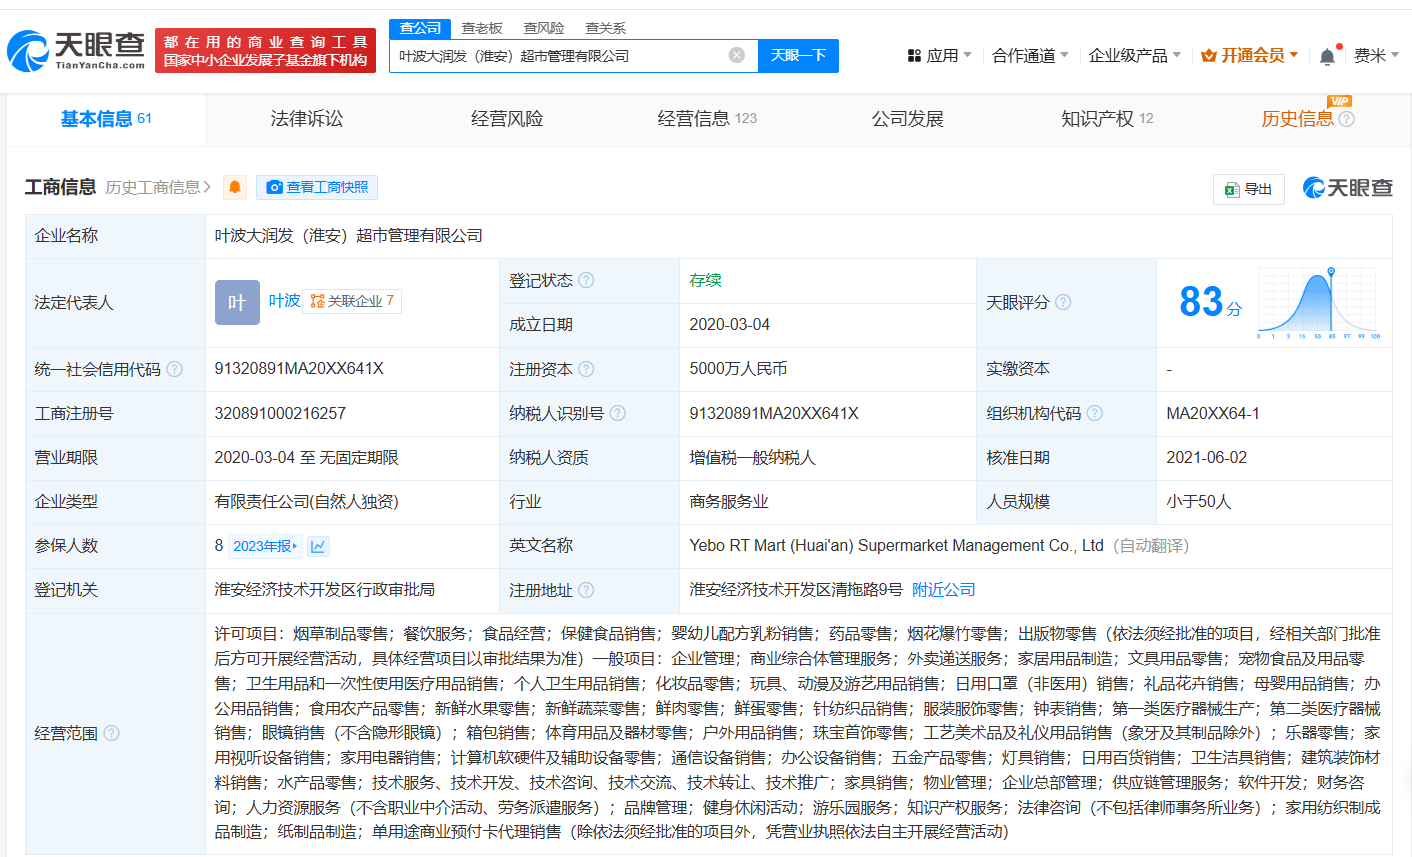The image size is (1412, 857).
Task: Click the 83分 score distribution chart
Action: coord(1320,302)
